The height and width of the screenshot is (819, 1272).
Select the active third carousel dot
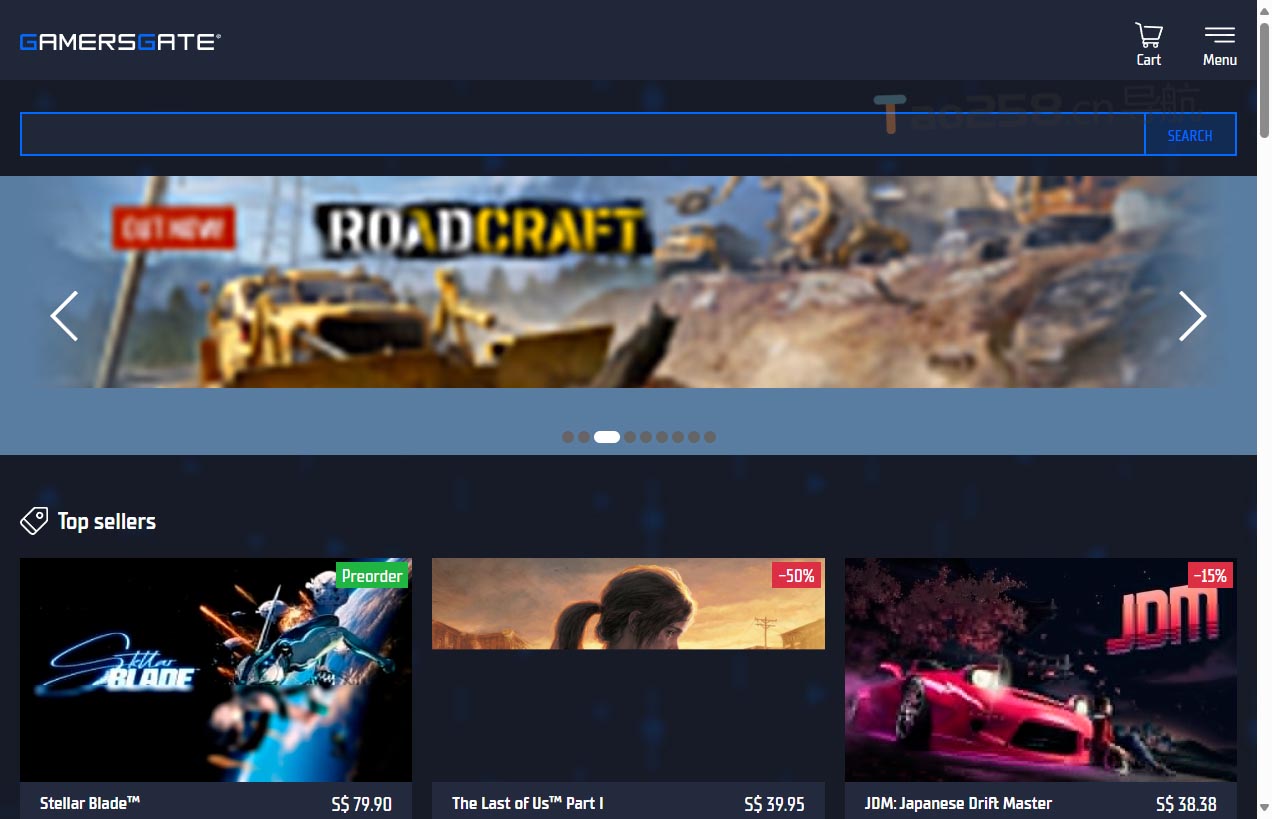pos(607,437)
